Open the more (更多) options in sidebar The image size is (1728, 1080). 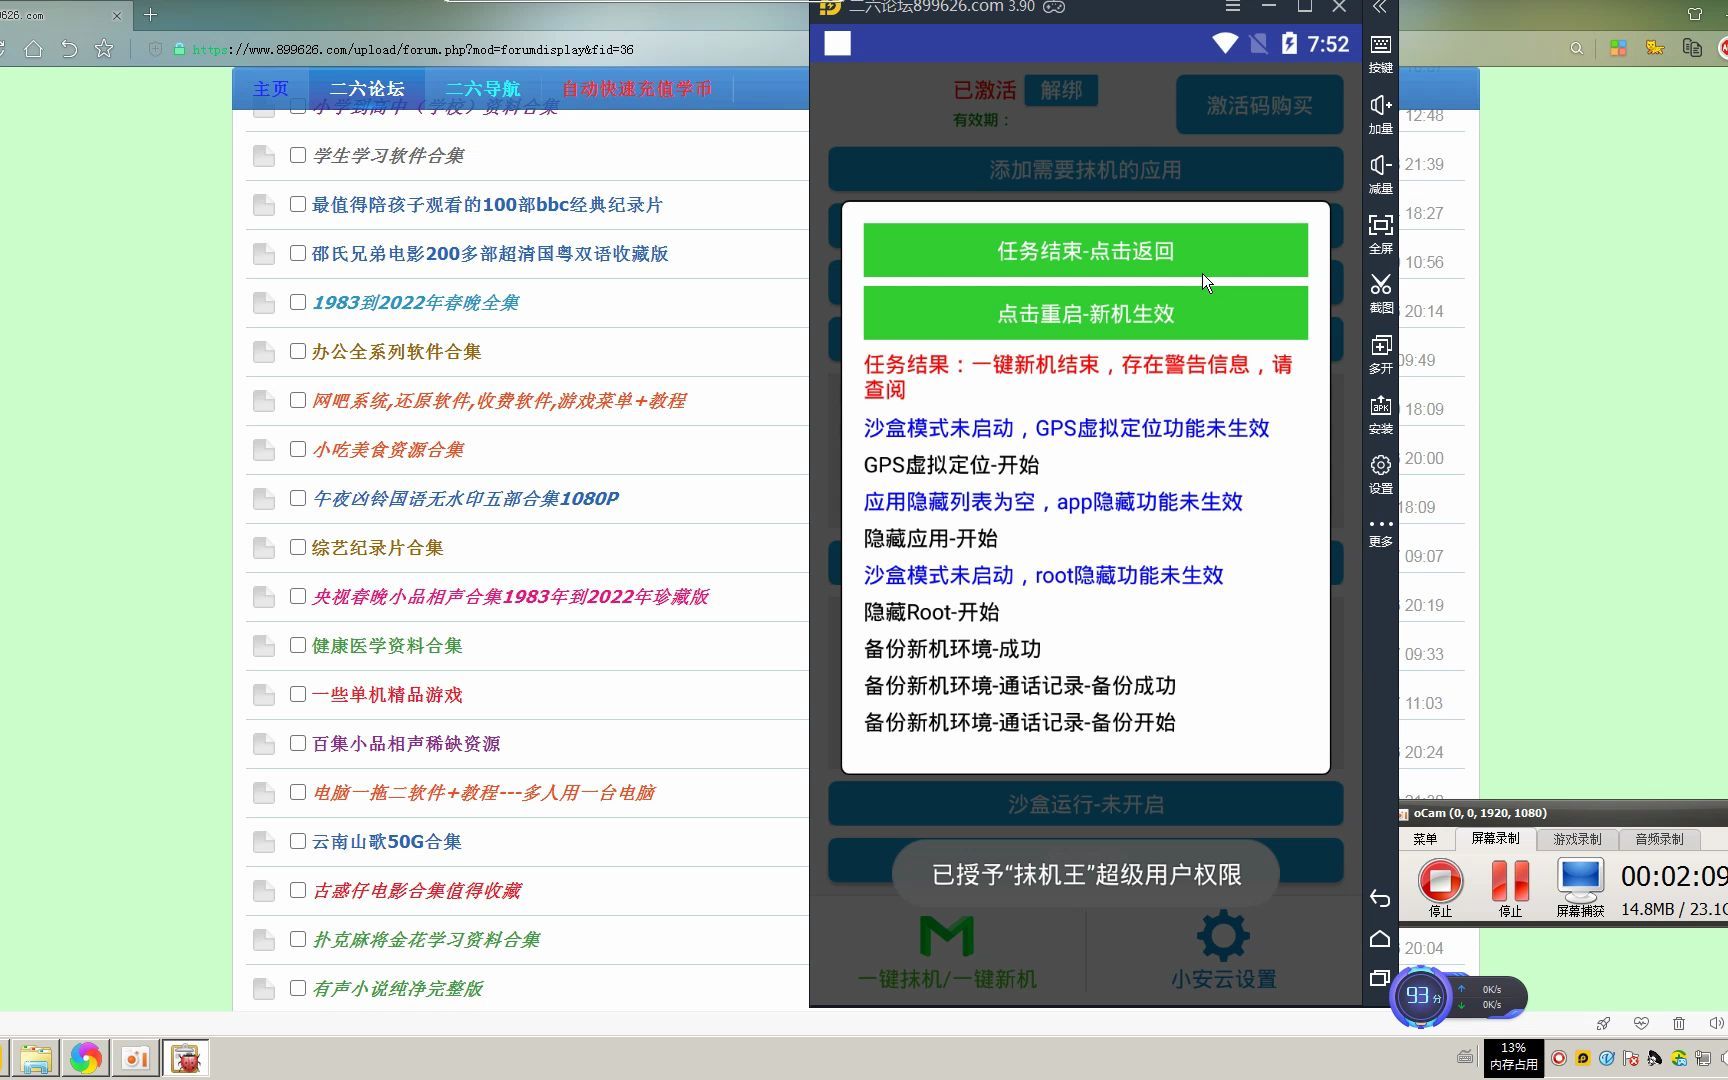point(1380,531)
